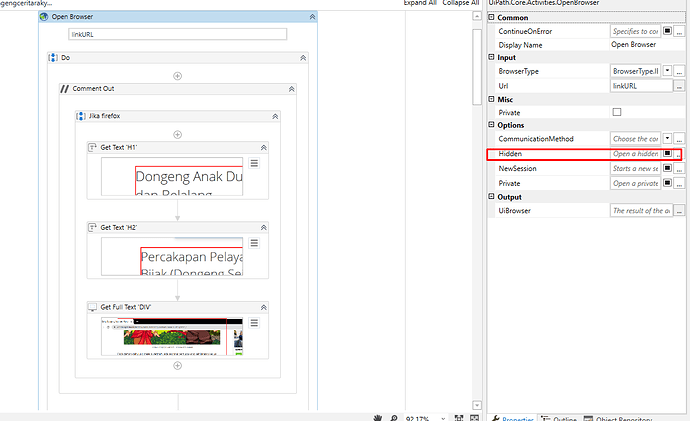Collapse the Input properties section
690x421 pixels.
[x=492, y=57]
